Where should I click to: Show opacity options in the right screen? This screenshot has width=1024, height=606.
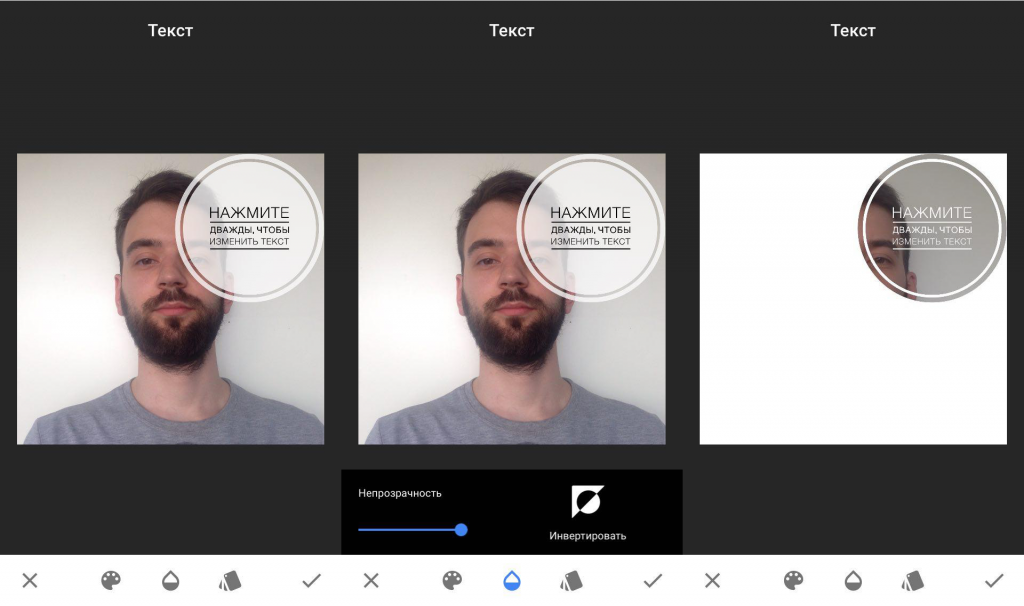point(853,580)
